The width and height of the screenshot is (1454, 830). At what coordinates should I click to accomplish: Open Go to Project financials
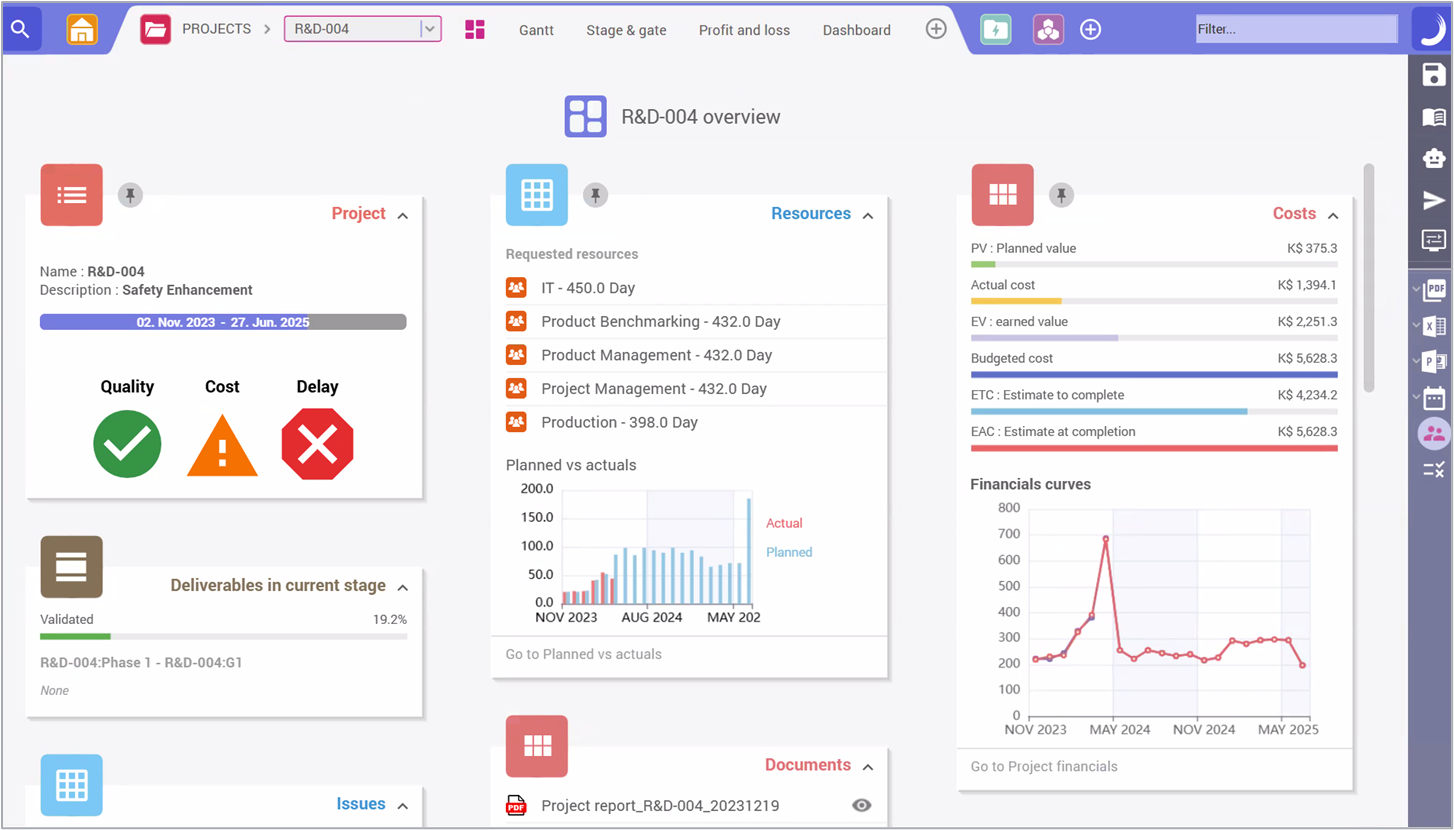(1043, 766)
